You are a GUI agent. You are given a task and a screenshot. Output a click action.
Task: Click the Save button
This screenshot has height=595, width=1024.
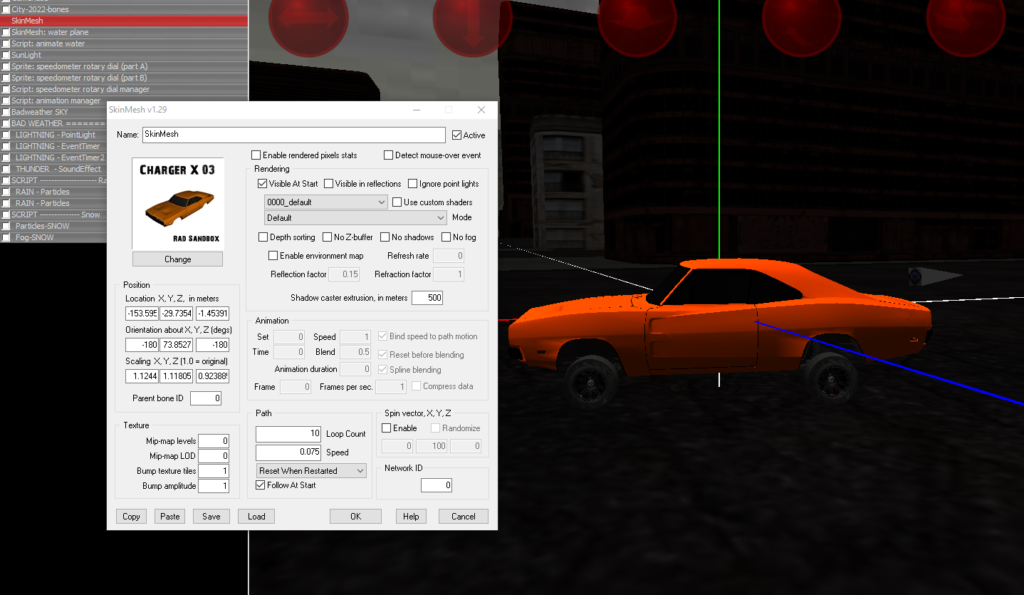click(x=211, y=517)
